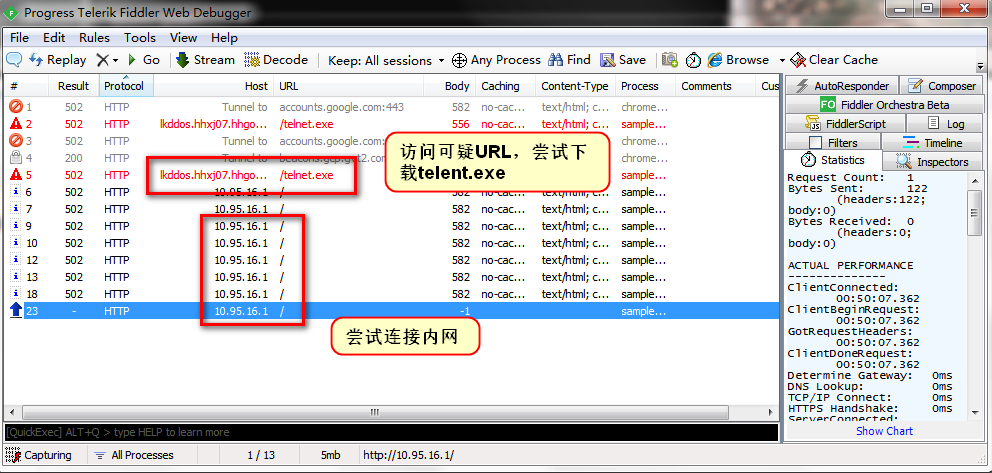The width and height of the screenshot is (992, 473).
Task: Click the 5mb memory status entry
Action: pyautogui.click(x=331, y=455)
